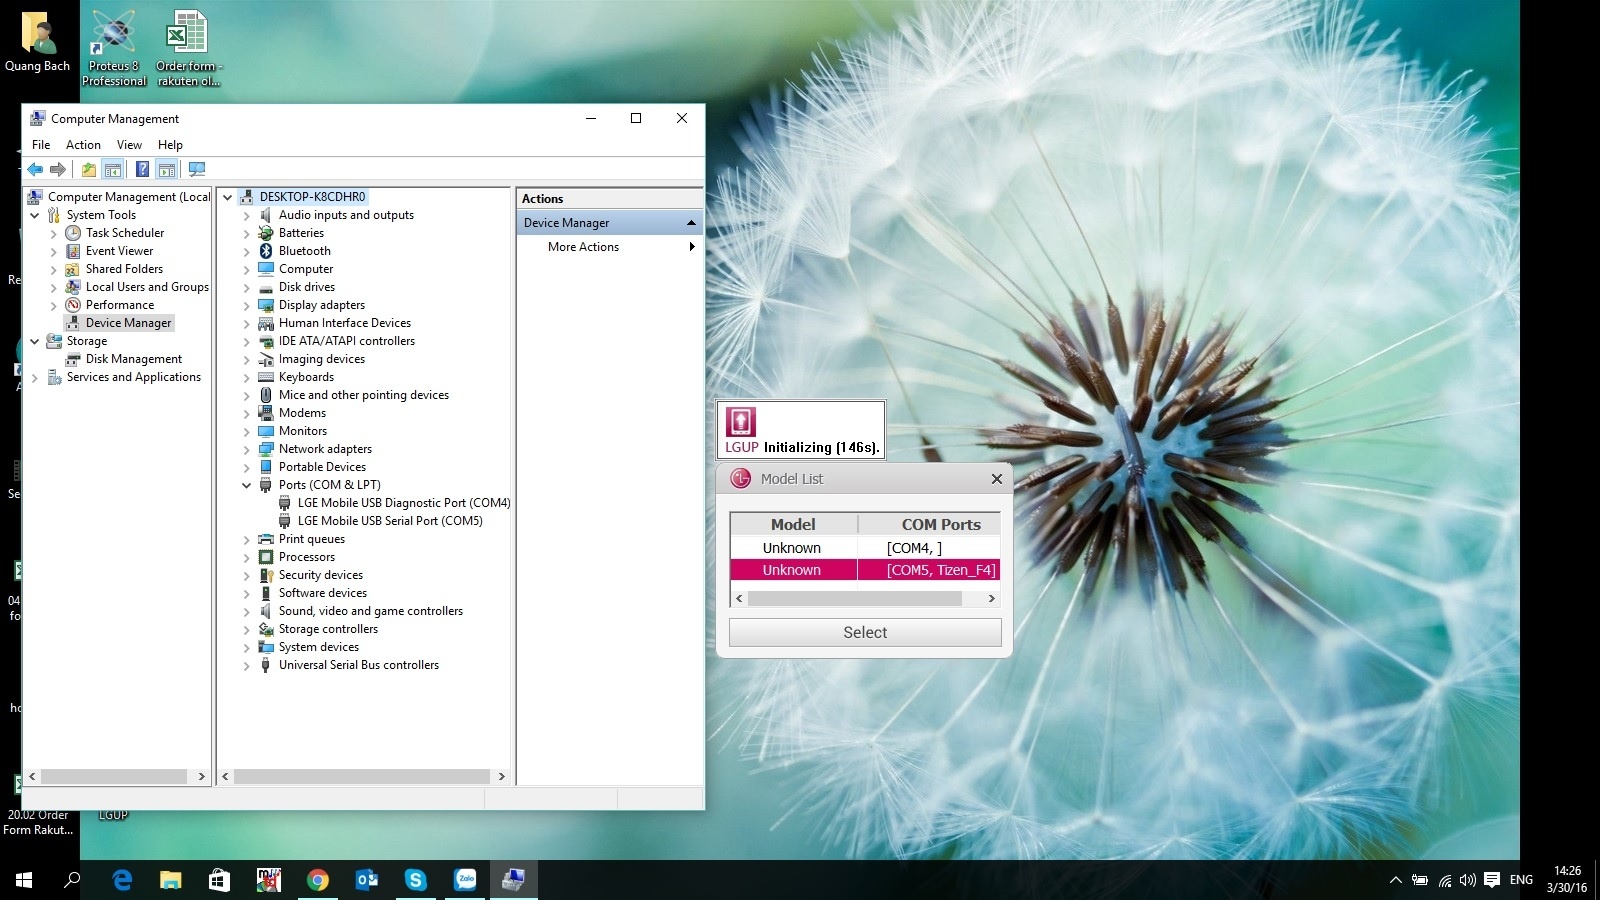The image size is (1600, 900).
Task: Click the Model column header
Action: click(793, 524)
